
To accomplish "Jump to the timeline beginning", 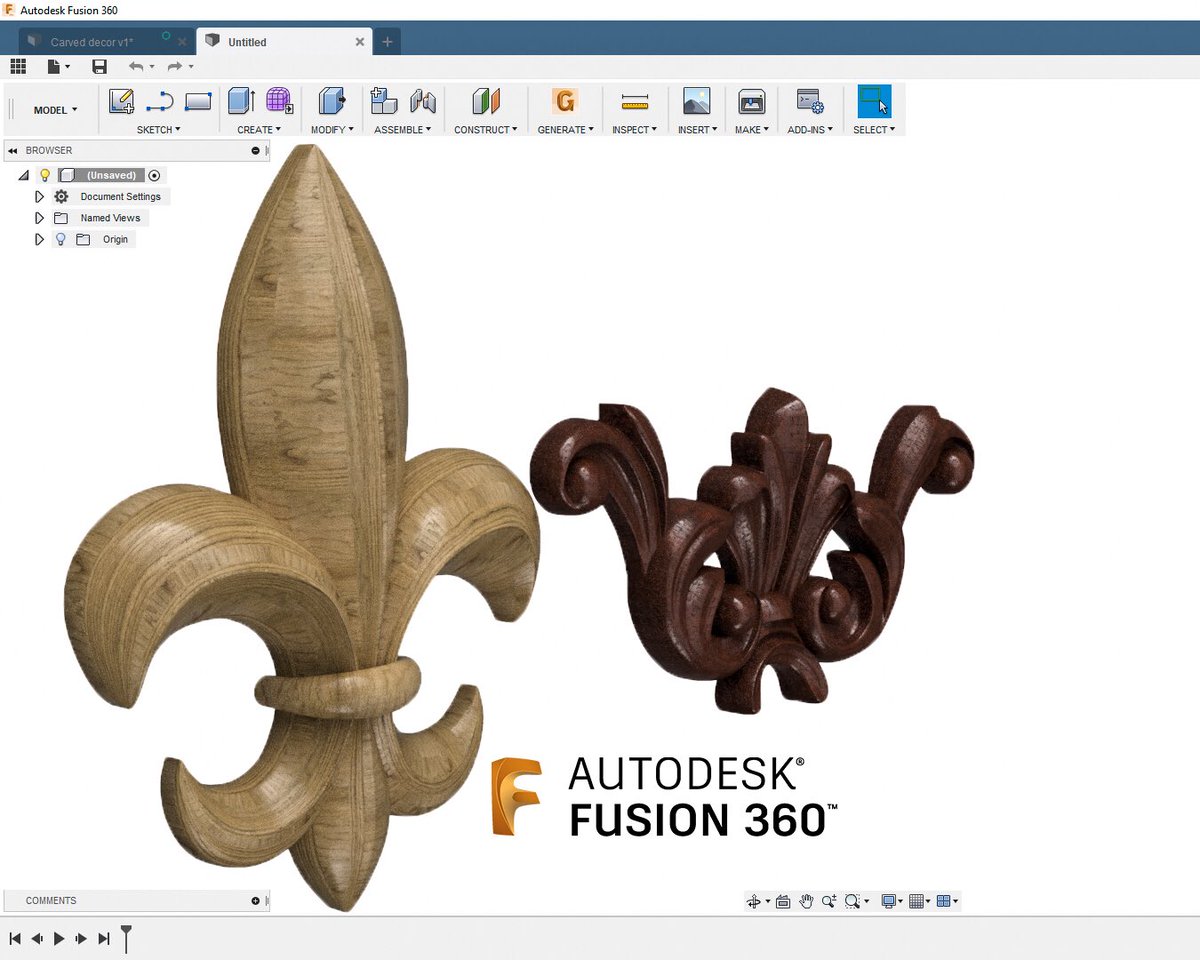I will coord(15,939).
